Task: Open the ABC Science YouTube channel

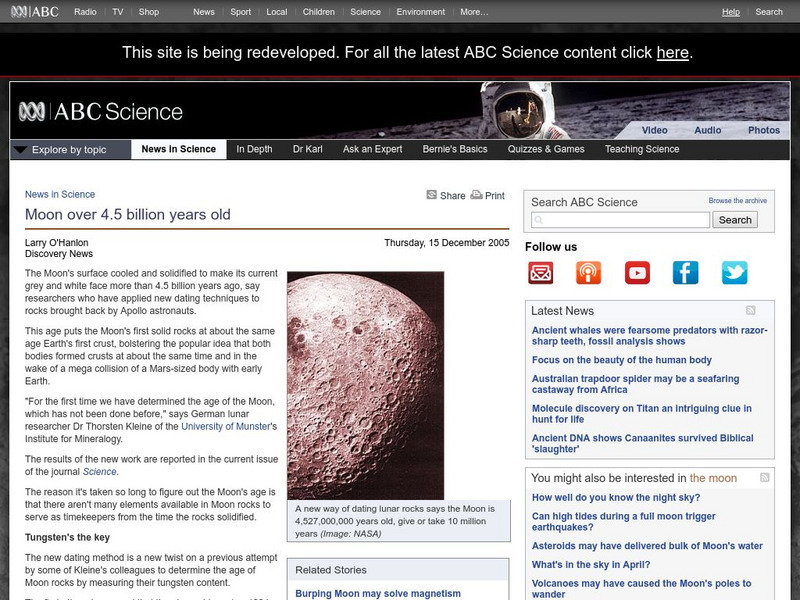Action: pyautogui.click(x=637, y=272)
